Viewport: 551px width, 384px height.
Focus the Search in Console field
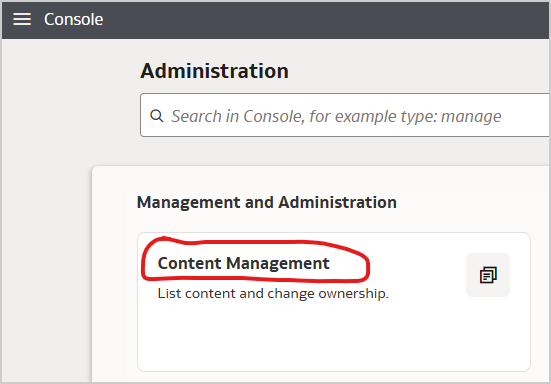pyautogui.click(x=345, y=115)
